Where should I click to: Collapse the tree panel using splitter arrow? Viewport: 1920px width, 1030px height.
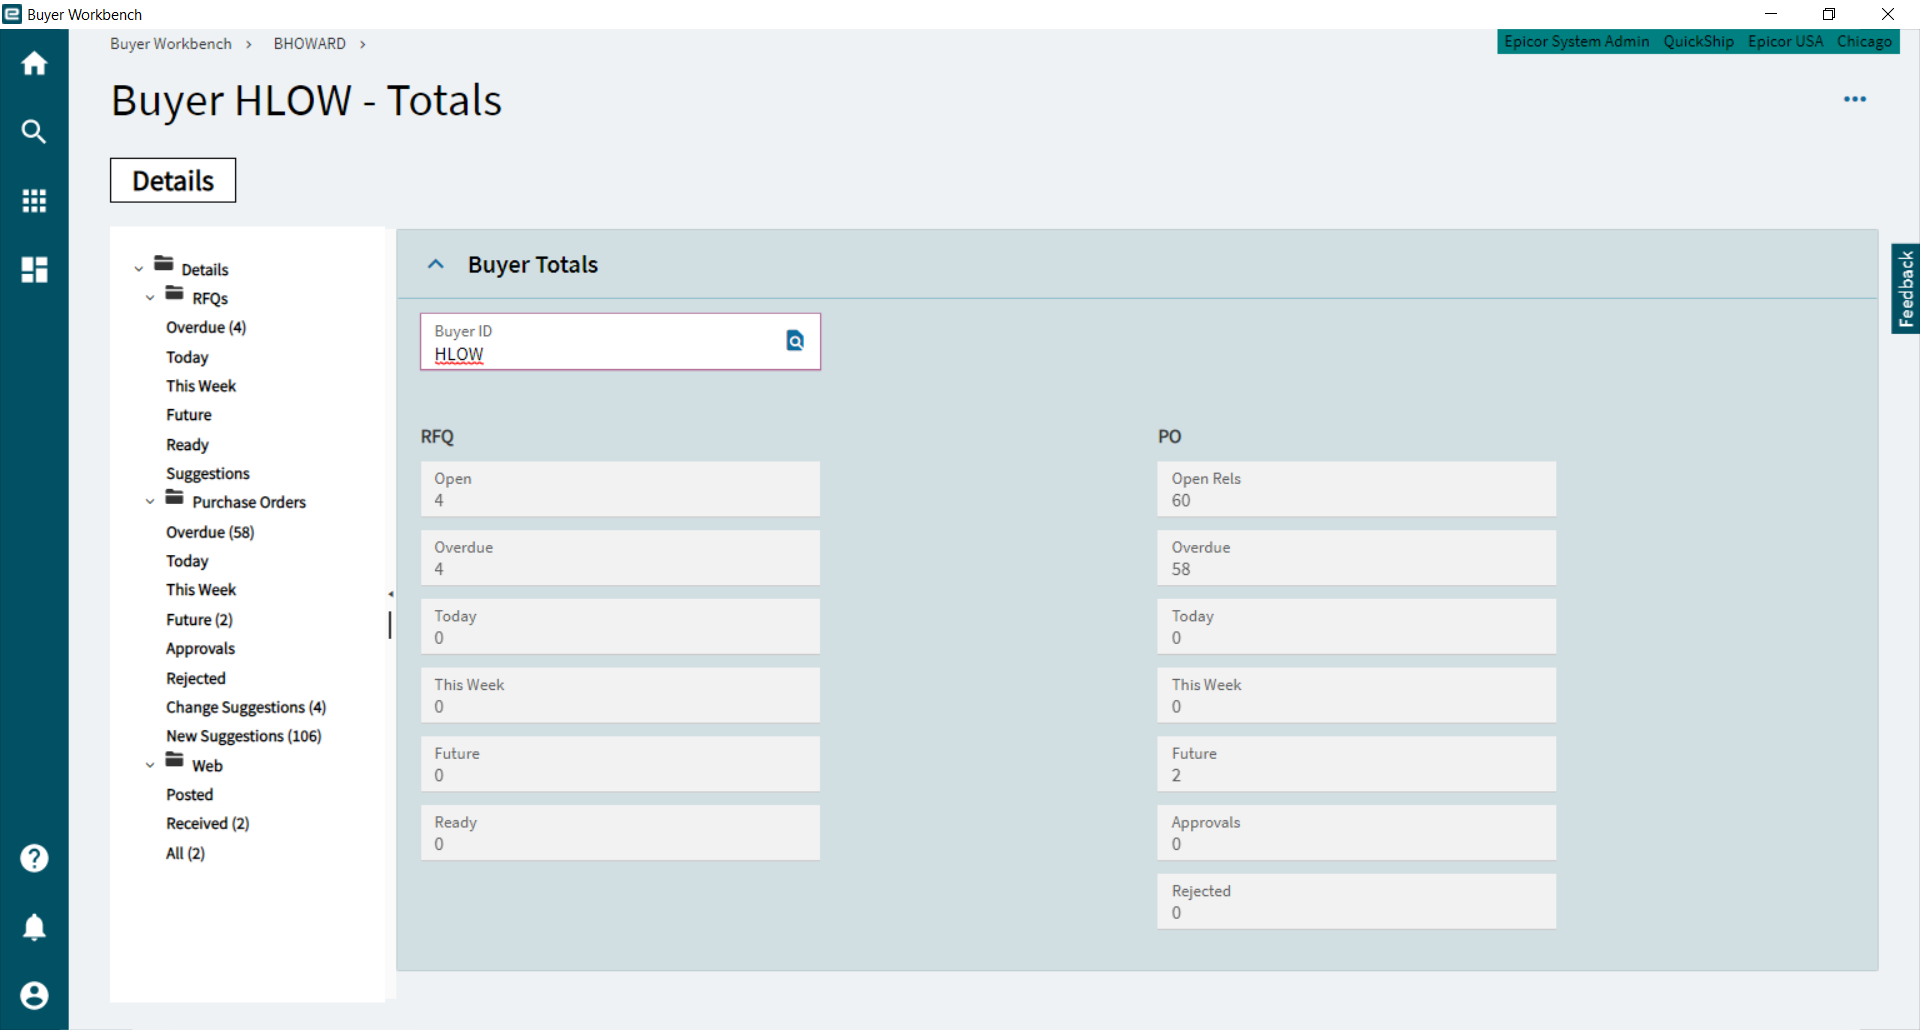(390, 594)
